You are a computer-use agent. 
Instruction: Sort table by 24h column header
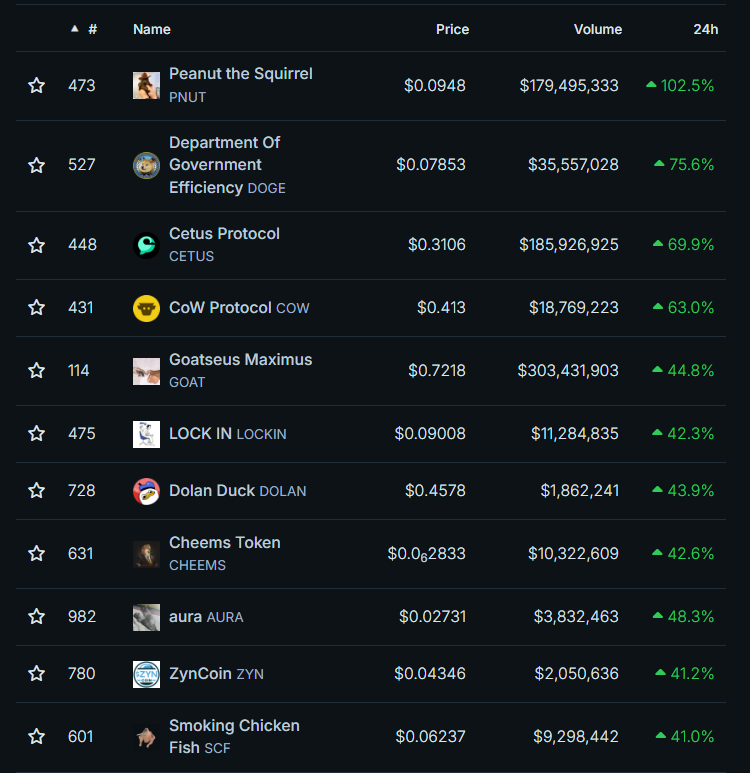tap(706, 29)
